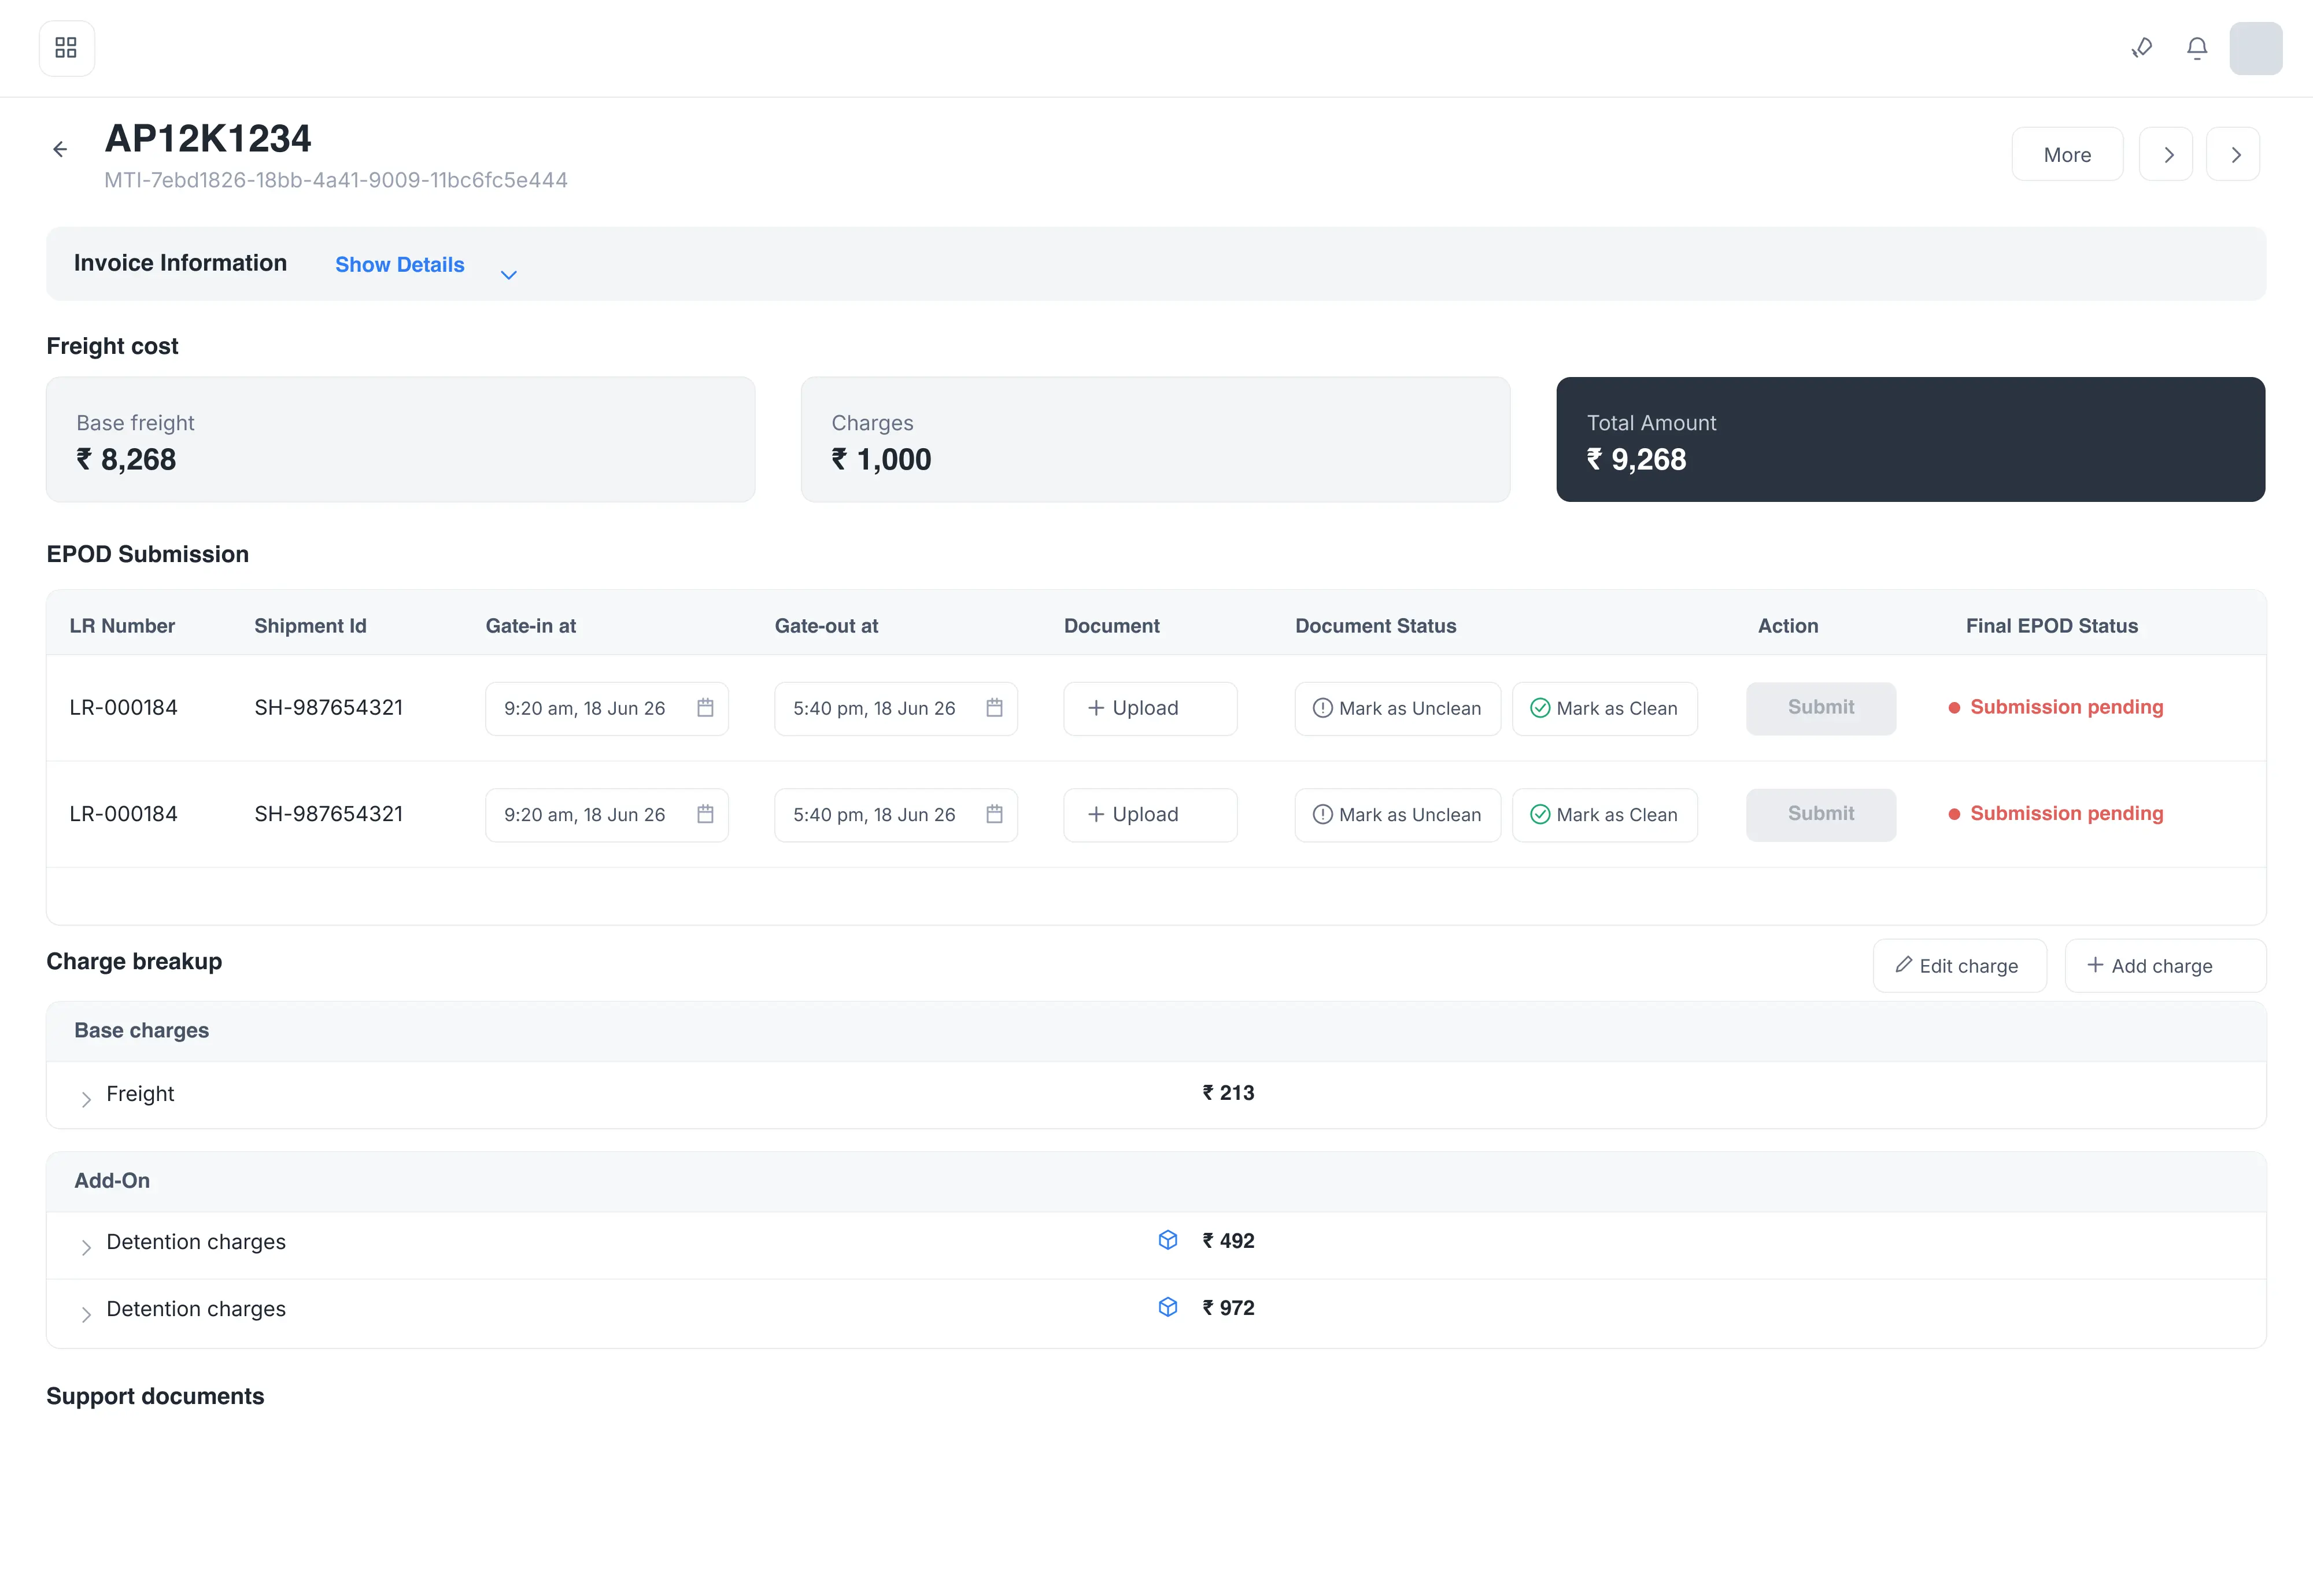Go back using the left arrow
The image size is (2313, 1596).
coord(60,149)
